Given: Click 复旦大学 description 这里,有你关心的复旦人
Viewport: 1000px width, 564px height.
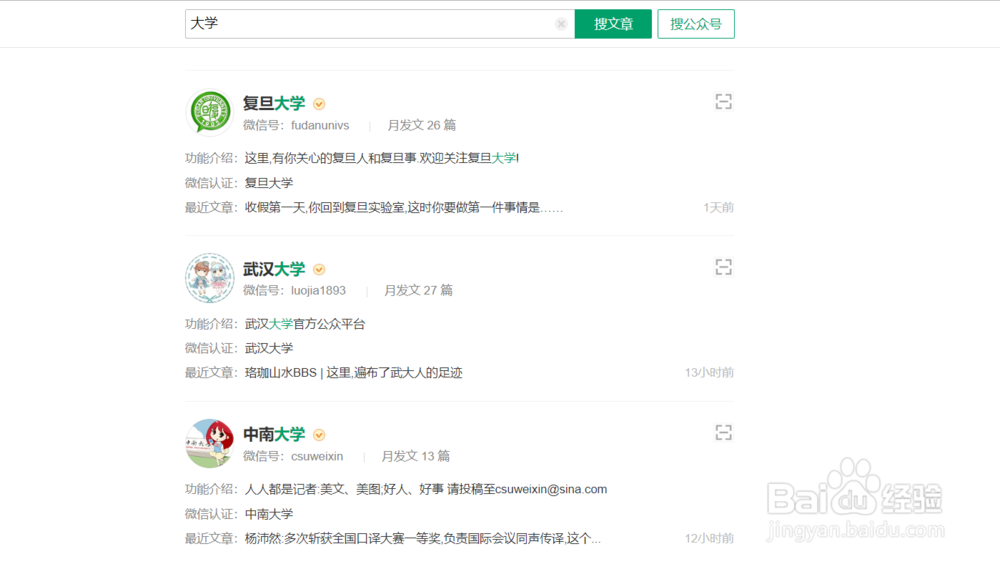Looking at the screenshot, I should [x=381, y=158].
